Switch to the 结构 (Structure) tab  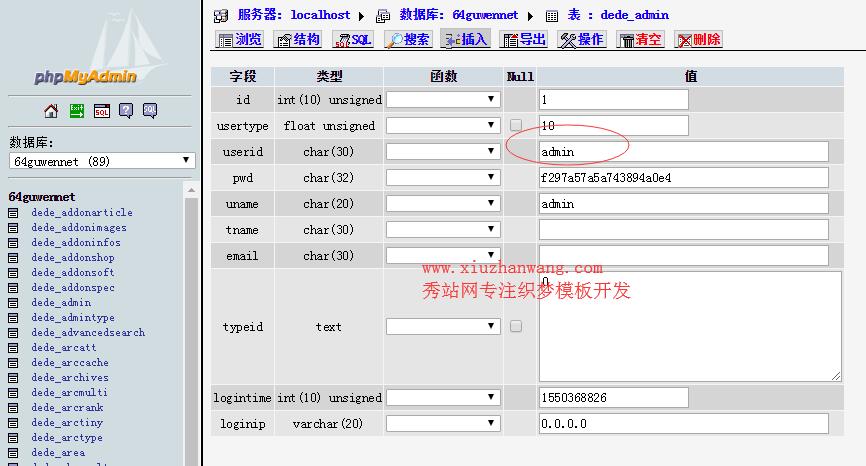pyautogui.click(x=298, y=40)
